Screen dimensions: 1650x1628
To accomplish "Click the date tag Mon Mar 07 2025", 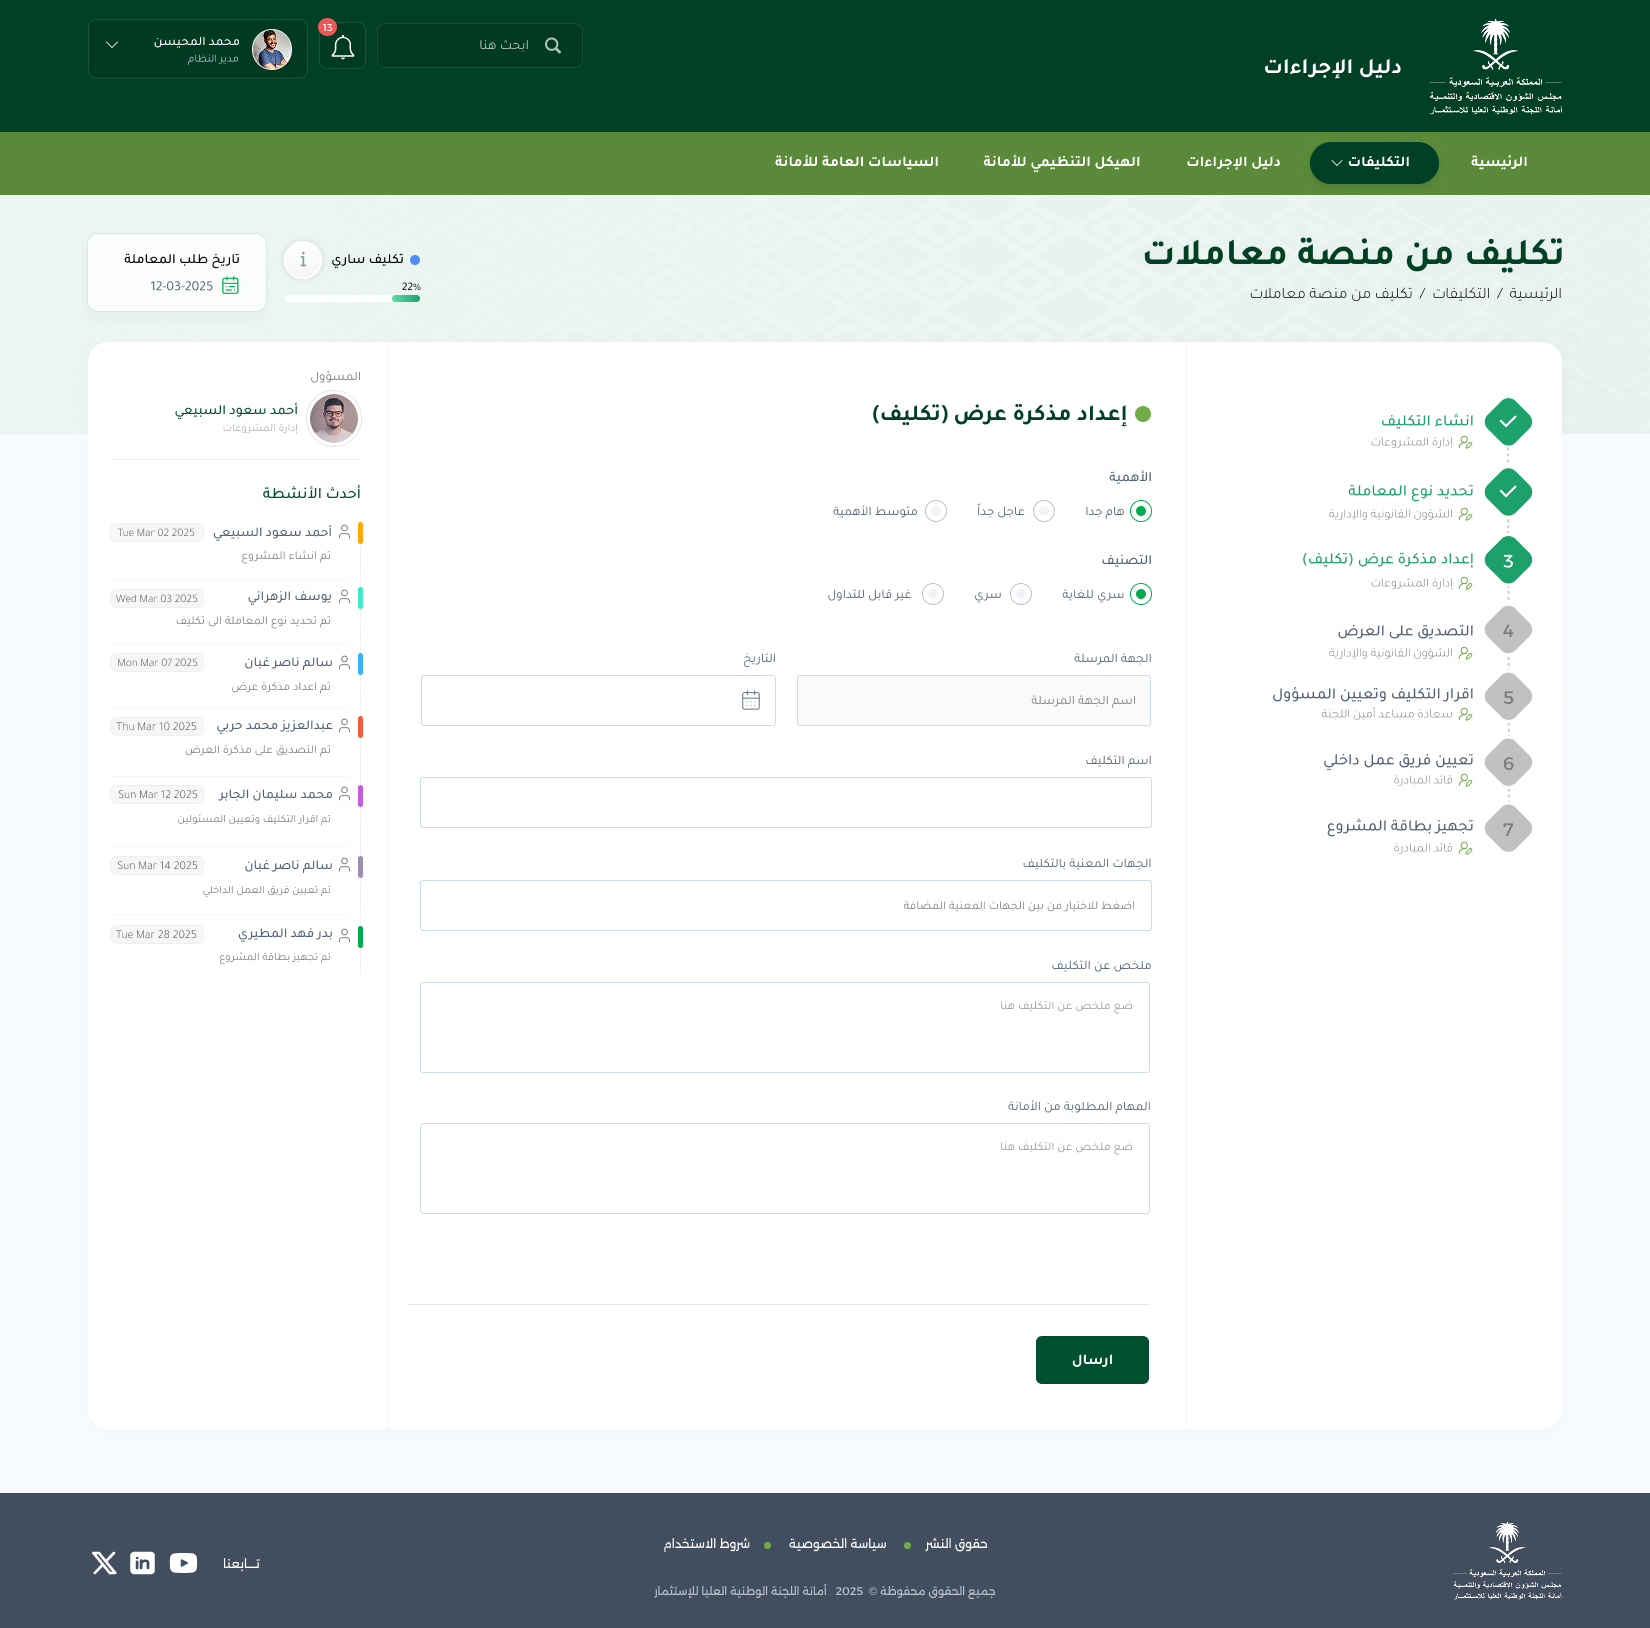I will (157, 663).
